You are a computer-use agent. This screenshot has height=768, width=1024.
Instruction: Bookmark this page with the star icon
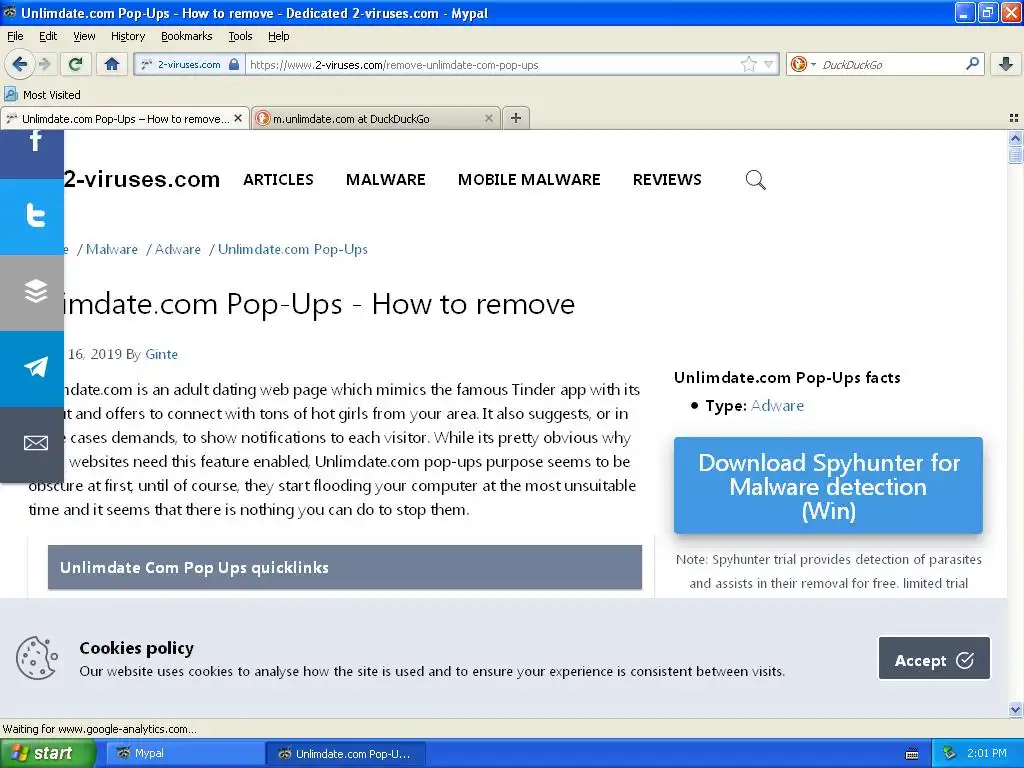[748, 65]
